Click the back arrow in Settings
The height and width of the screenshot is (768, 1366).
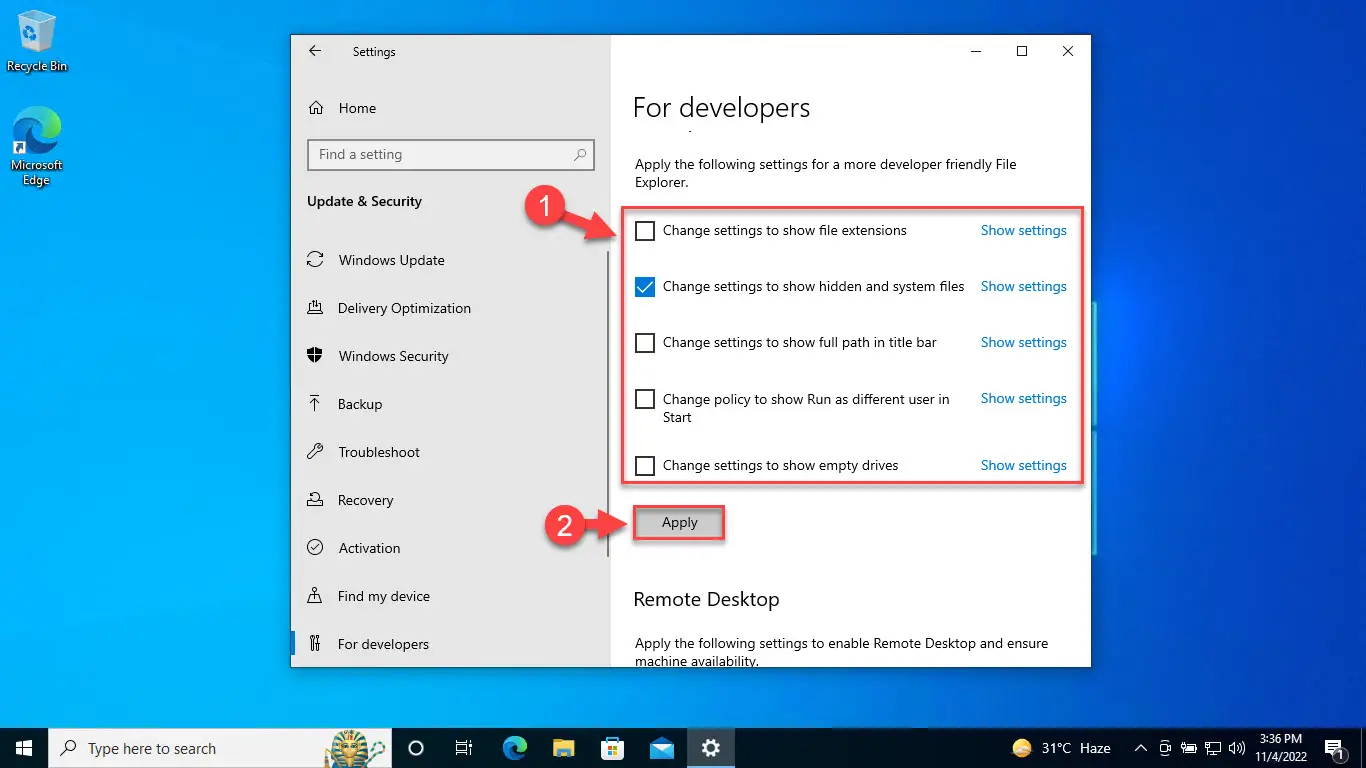click(315, 51)
